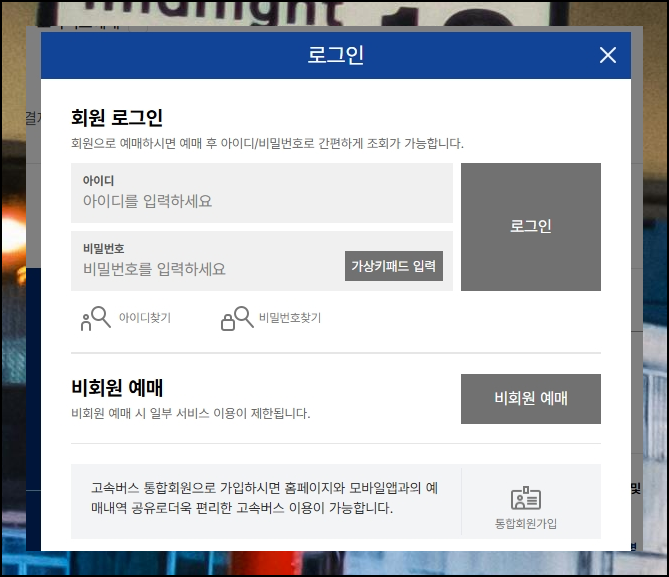
Task: Close the 로그인 dialog with X icon
Action: 608,55
